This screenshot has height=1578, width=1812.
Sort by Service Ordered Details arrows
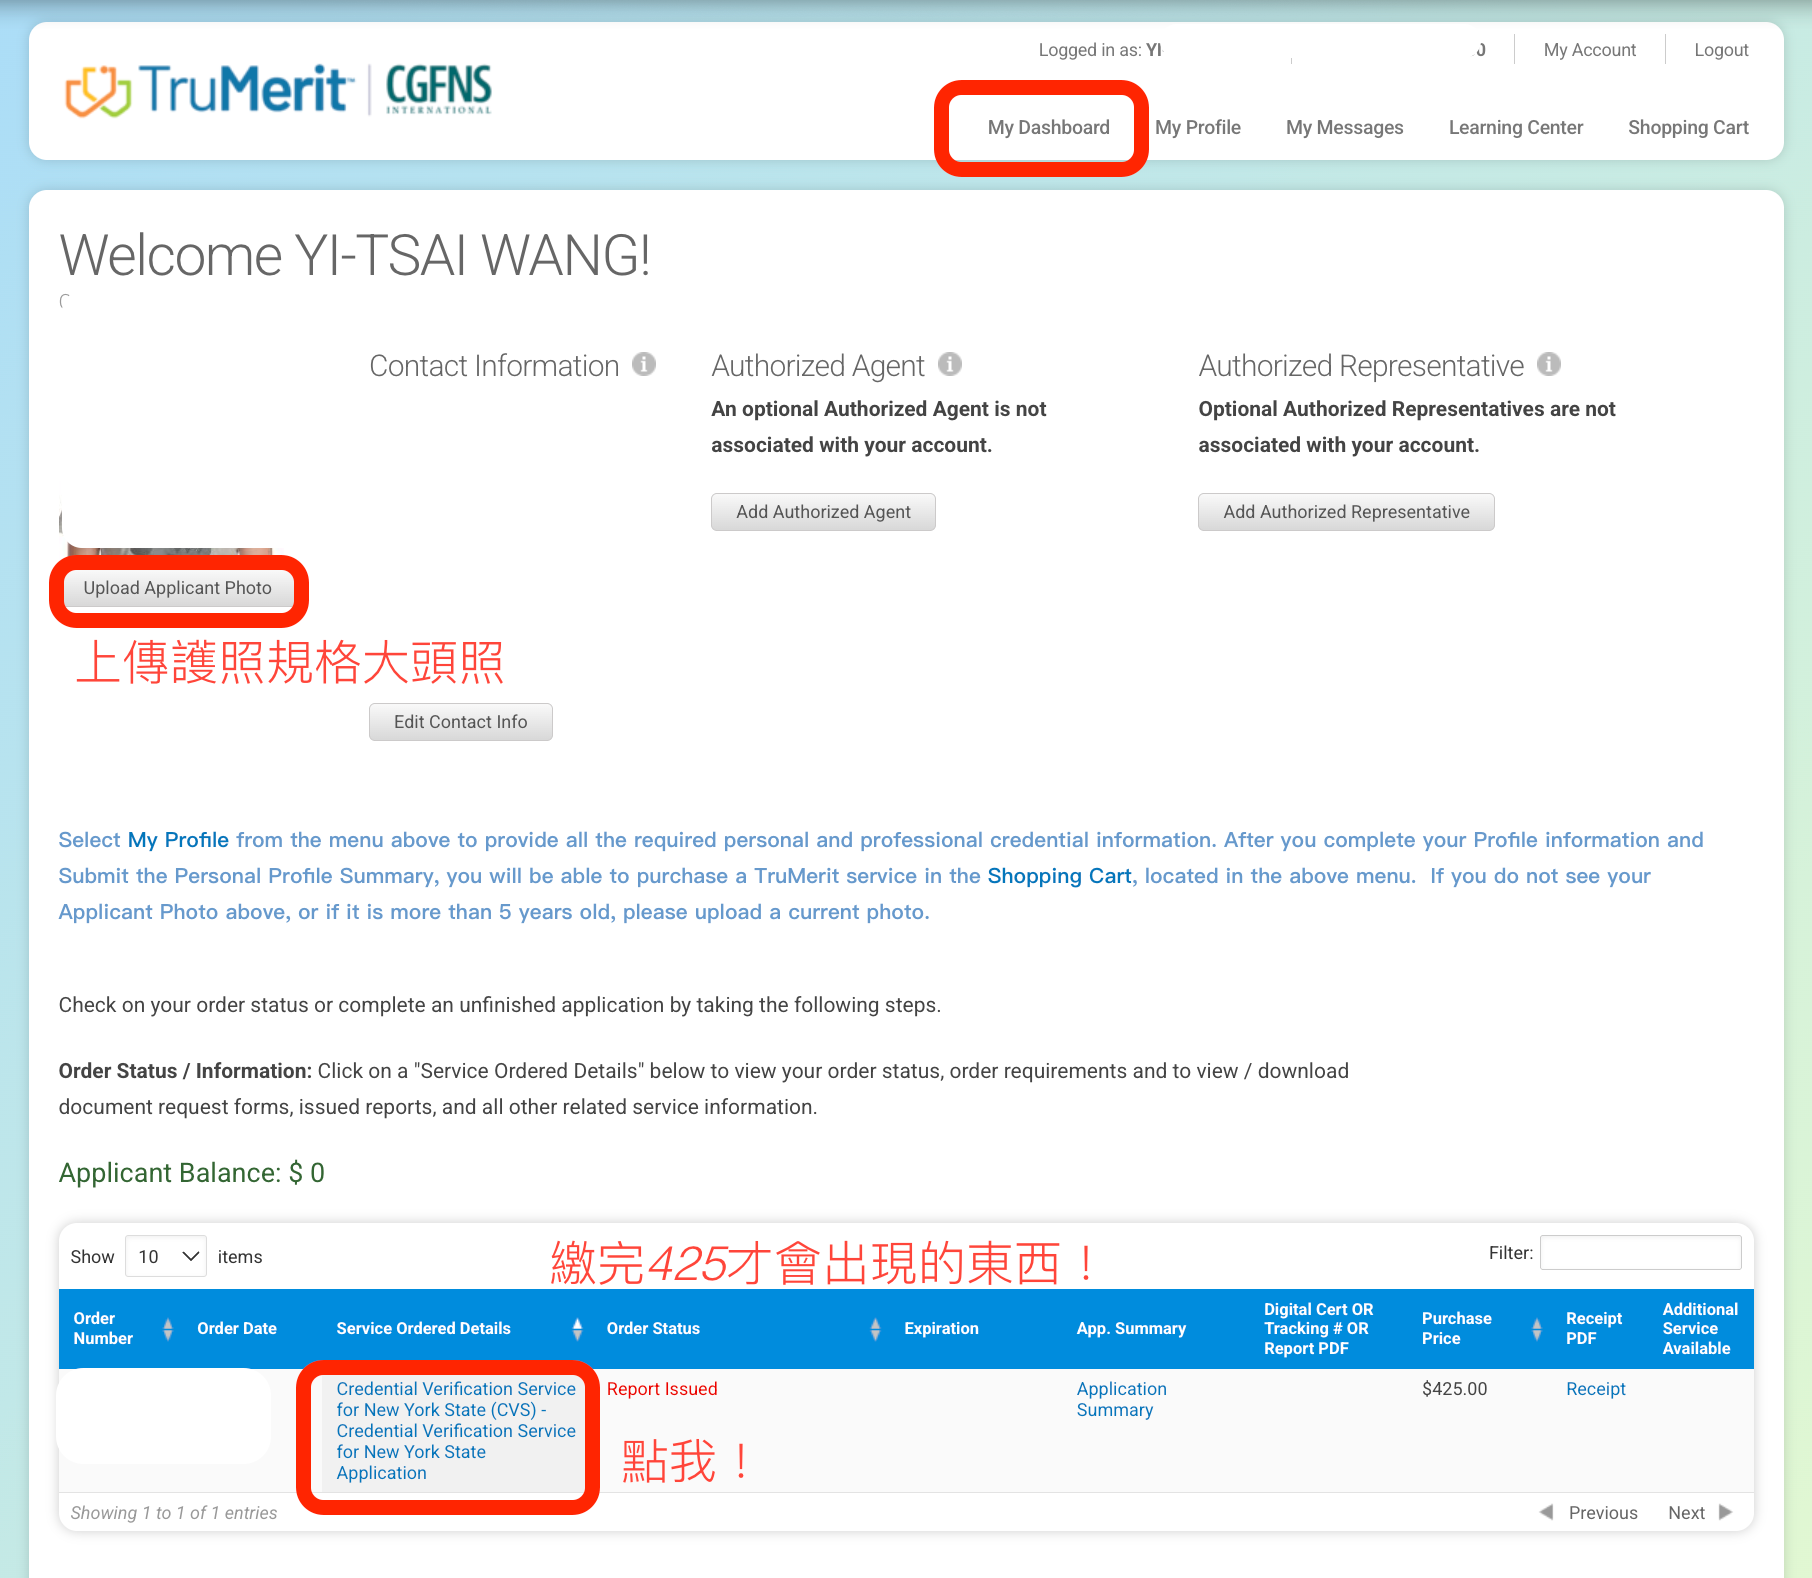point(577,1329)
